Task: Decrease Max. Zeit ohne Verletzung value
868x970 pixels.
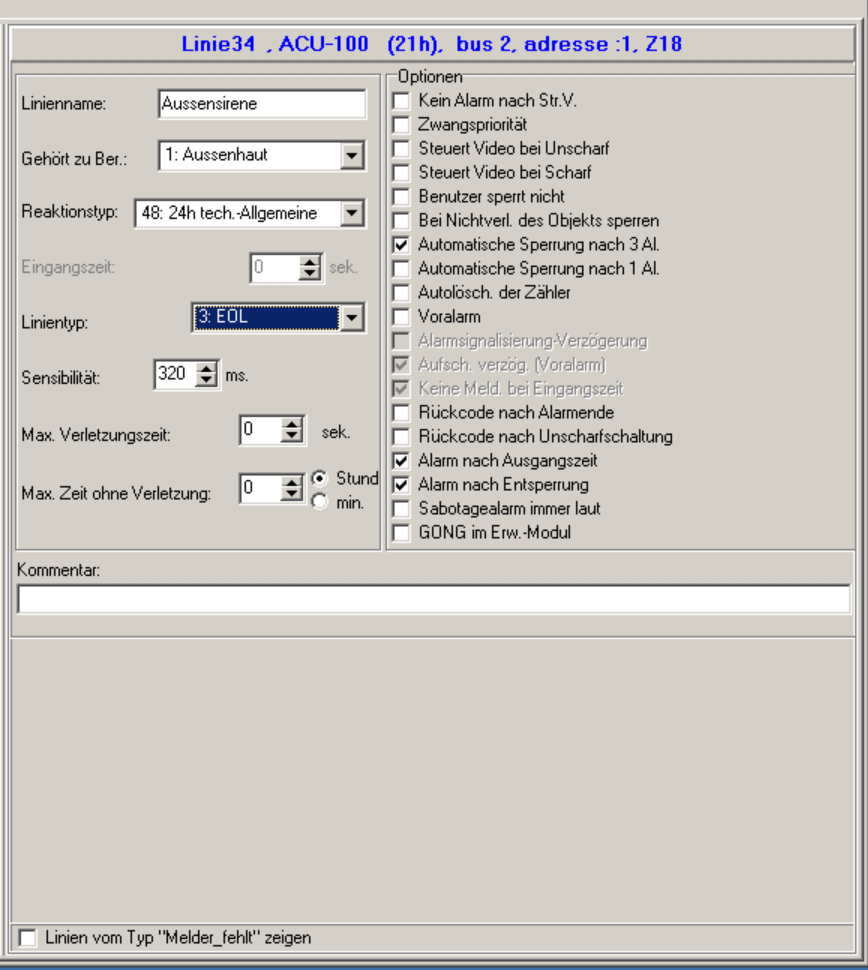Action: [292, 493]
